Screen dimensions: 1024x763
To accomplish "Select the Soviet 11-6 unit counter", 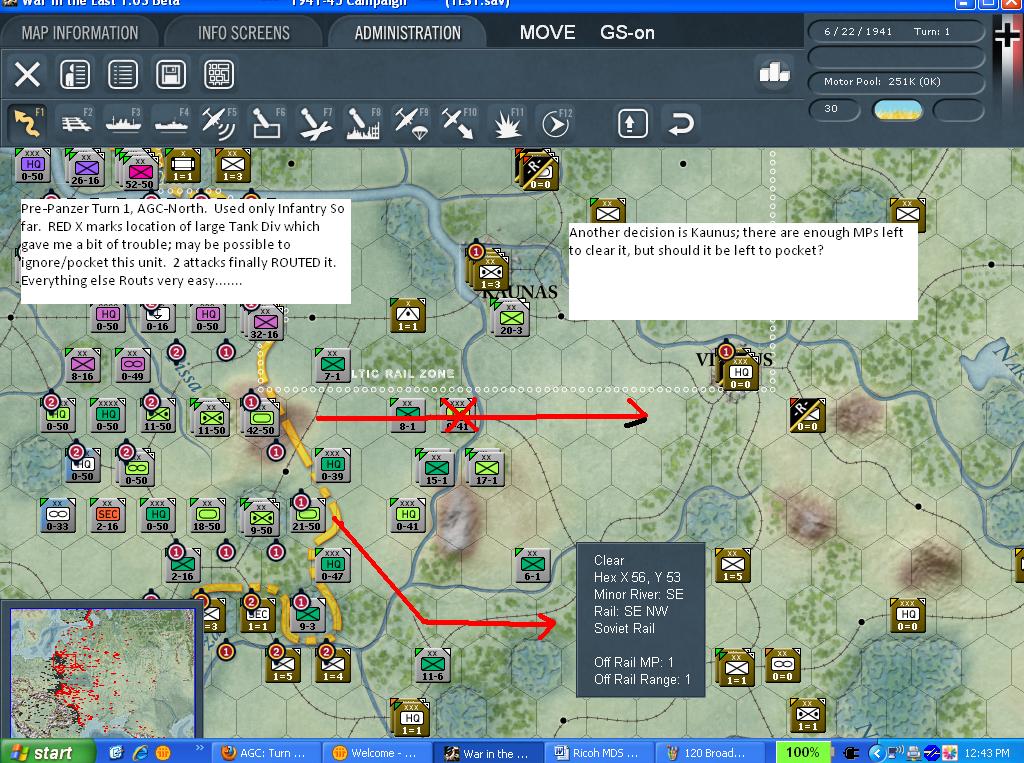I will pyautogui.click(x=432, y=665).
